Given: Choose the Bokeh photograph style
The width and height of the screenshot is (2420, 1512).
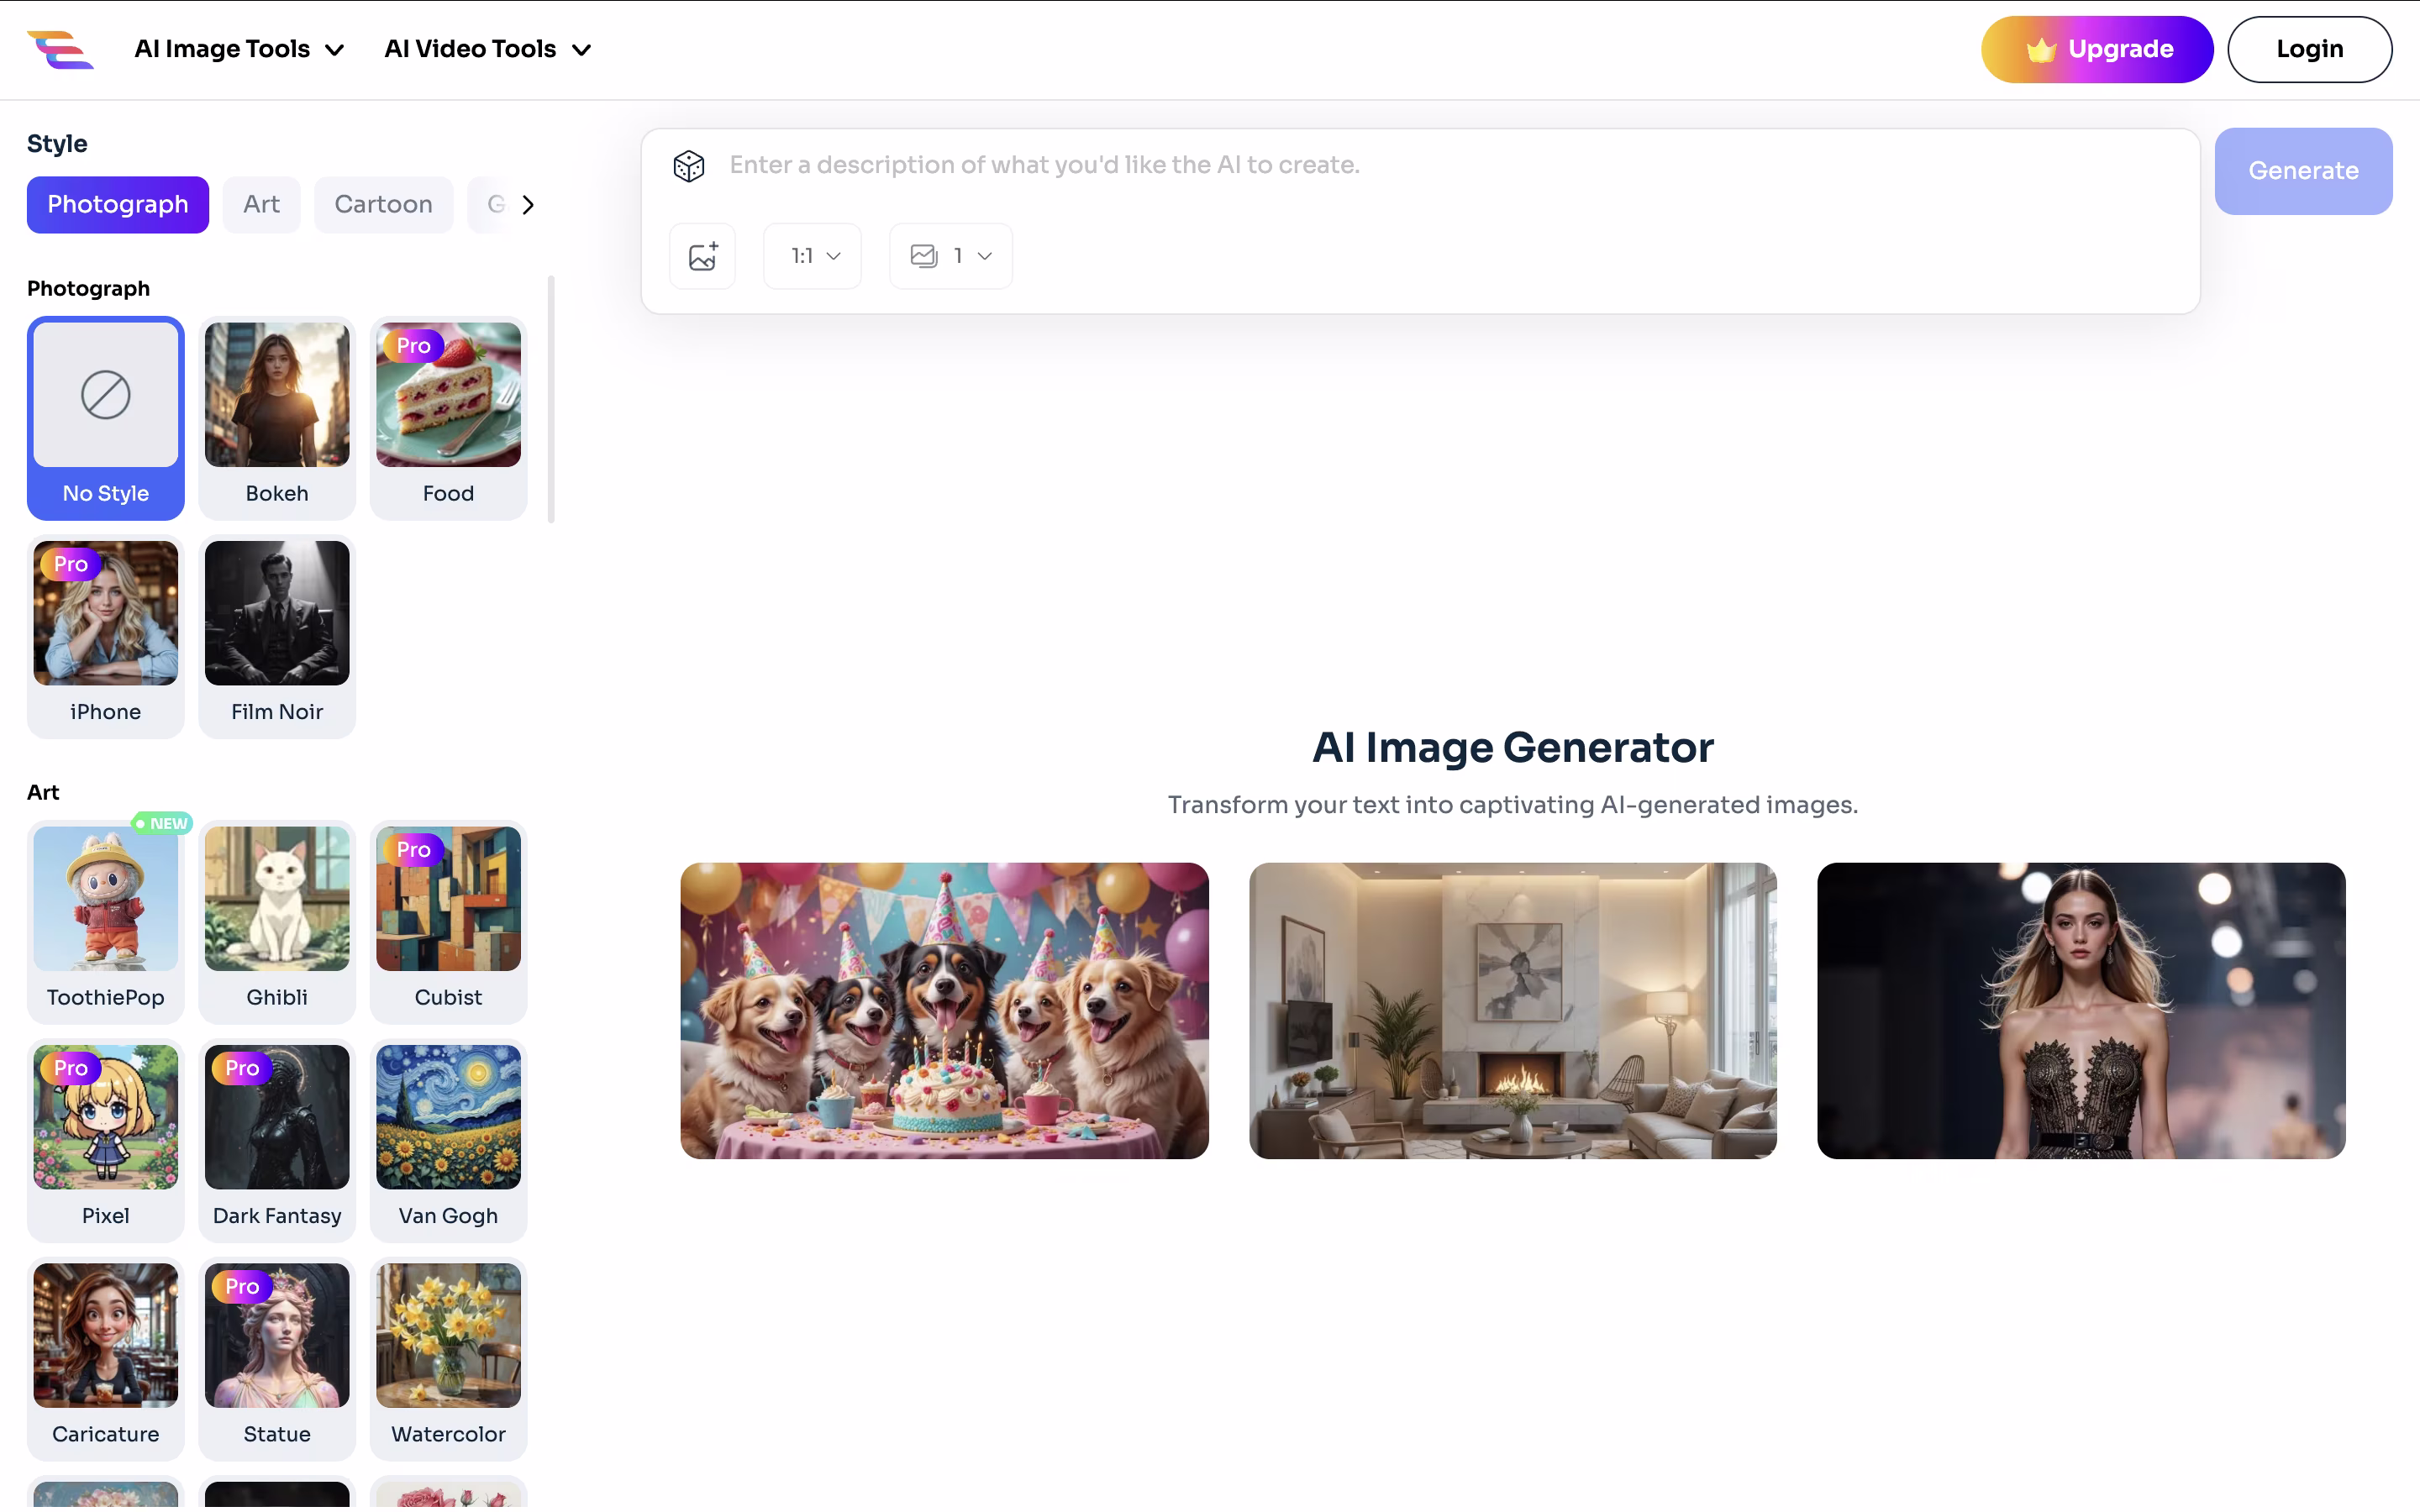Looking at the screenshot, I should pos(277,419).
